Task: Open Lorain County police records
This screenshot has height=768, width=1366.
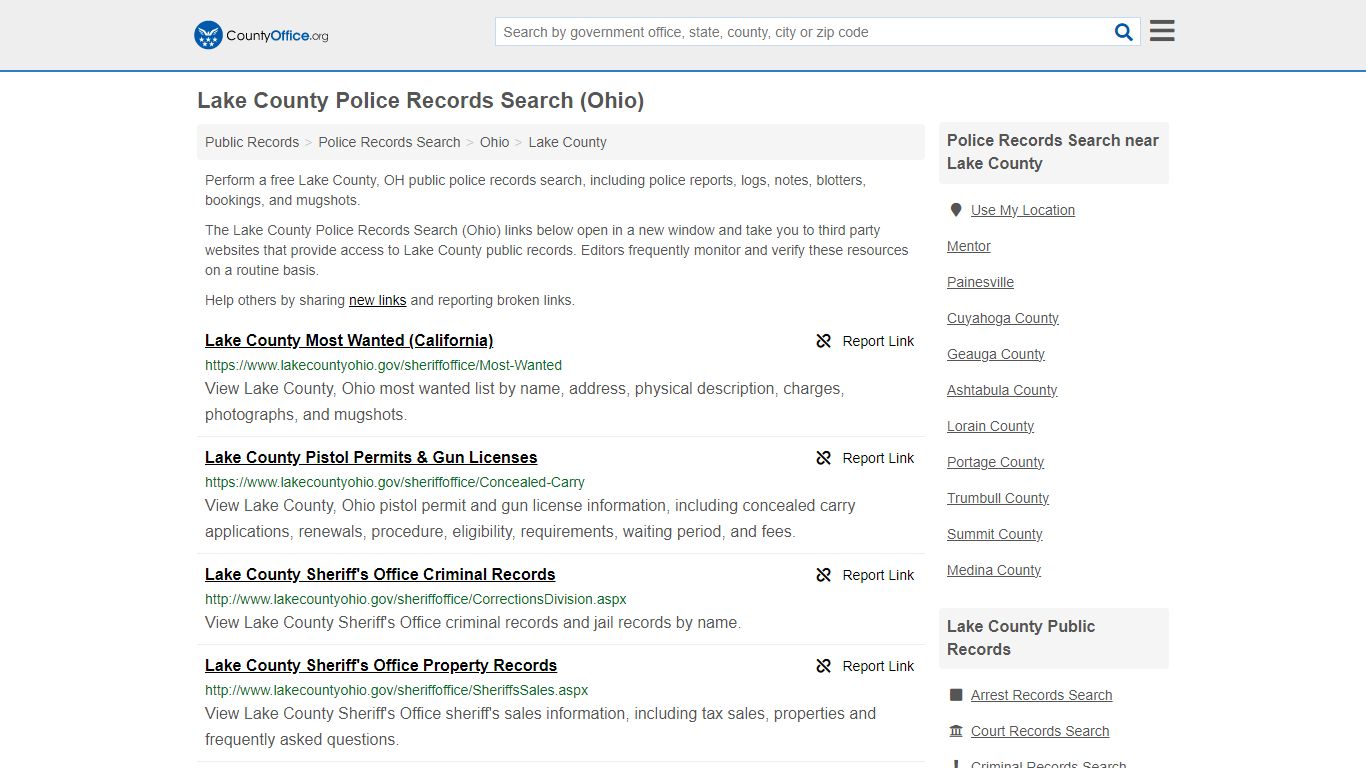Action: (x=990, y=426)
